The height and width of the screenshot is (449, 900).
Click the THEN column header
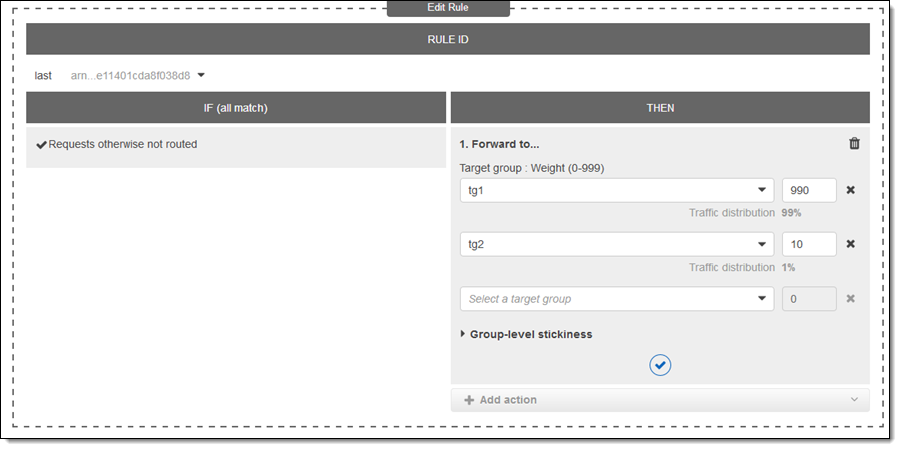click(660, 107)
